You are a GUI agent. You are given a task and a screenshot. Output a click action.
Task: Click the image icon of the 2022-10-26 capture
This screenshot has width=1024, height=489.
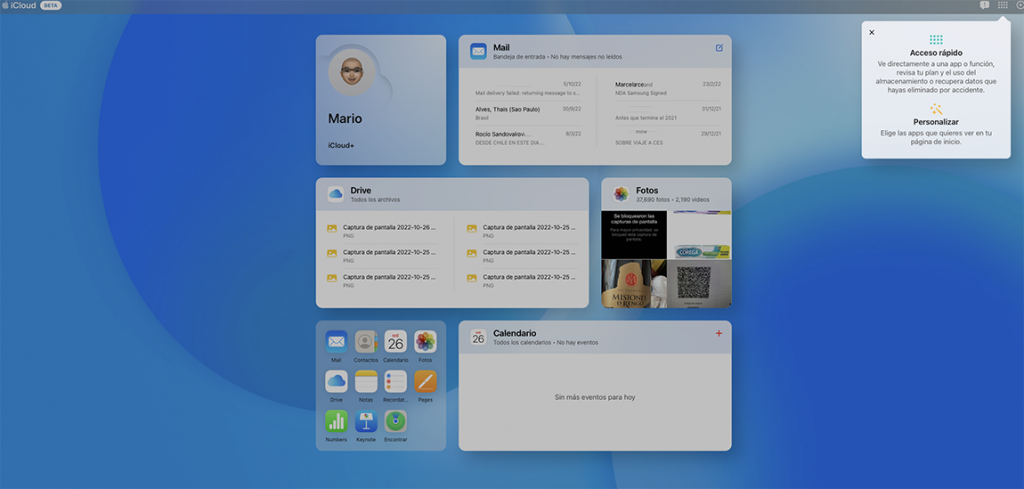pos(332,229)
